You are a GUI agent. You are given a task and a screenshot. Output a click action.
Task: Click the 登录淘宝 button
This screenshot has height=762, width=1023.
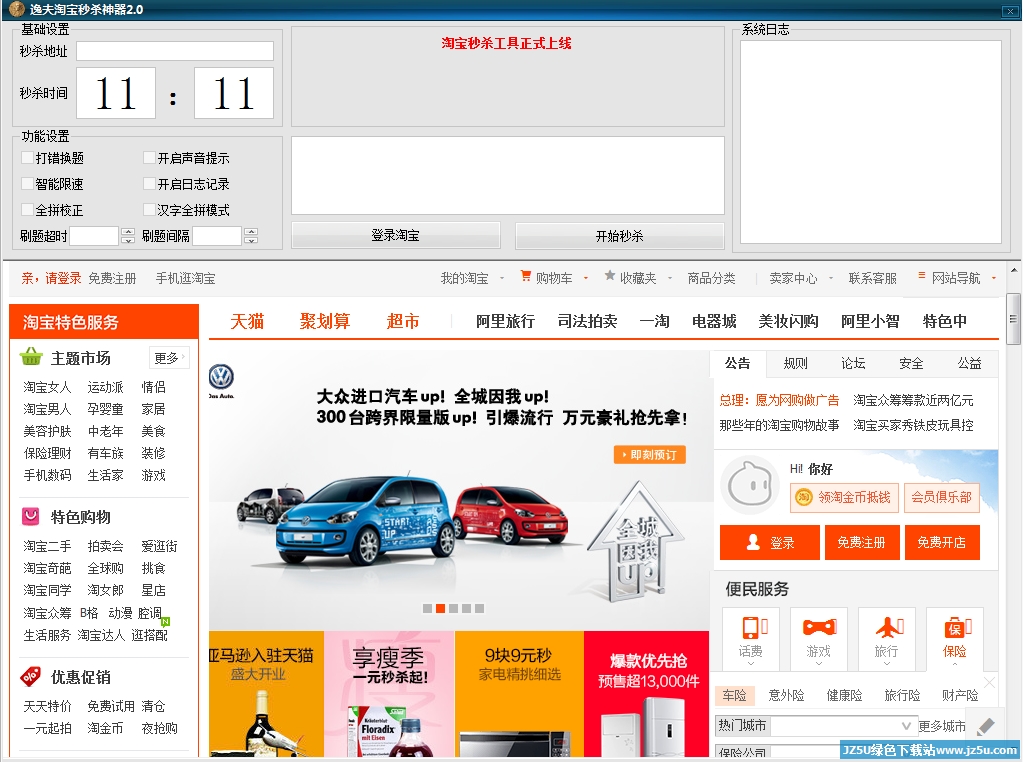coord(395,236)
